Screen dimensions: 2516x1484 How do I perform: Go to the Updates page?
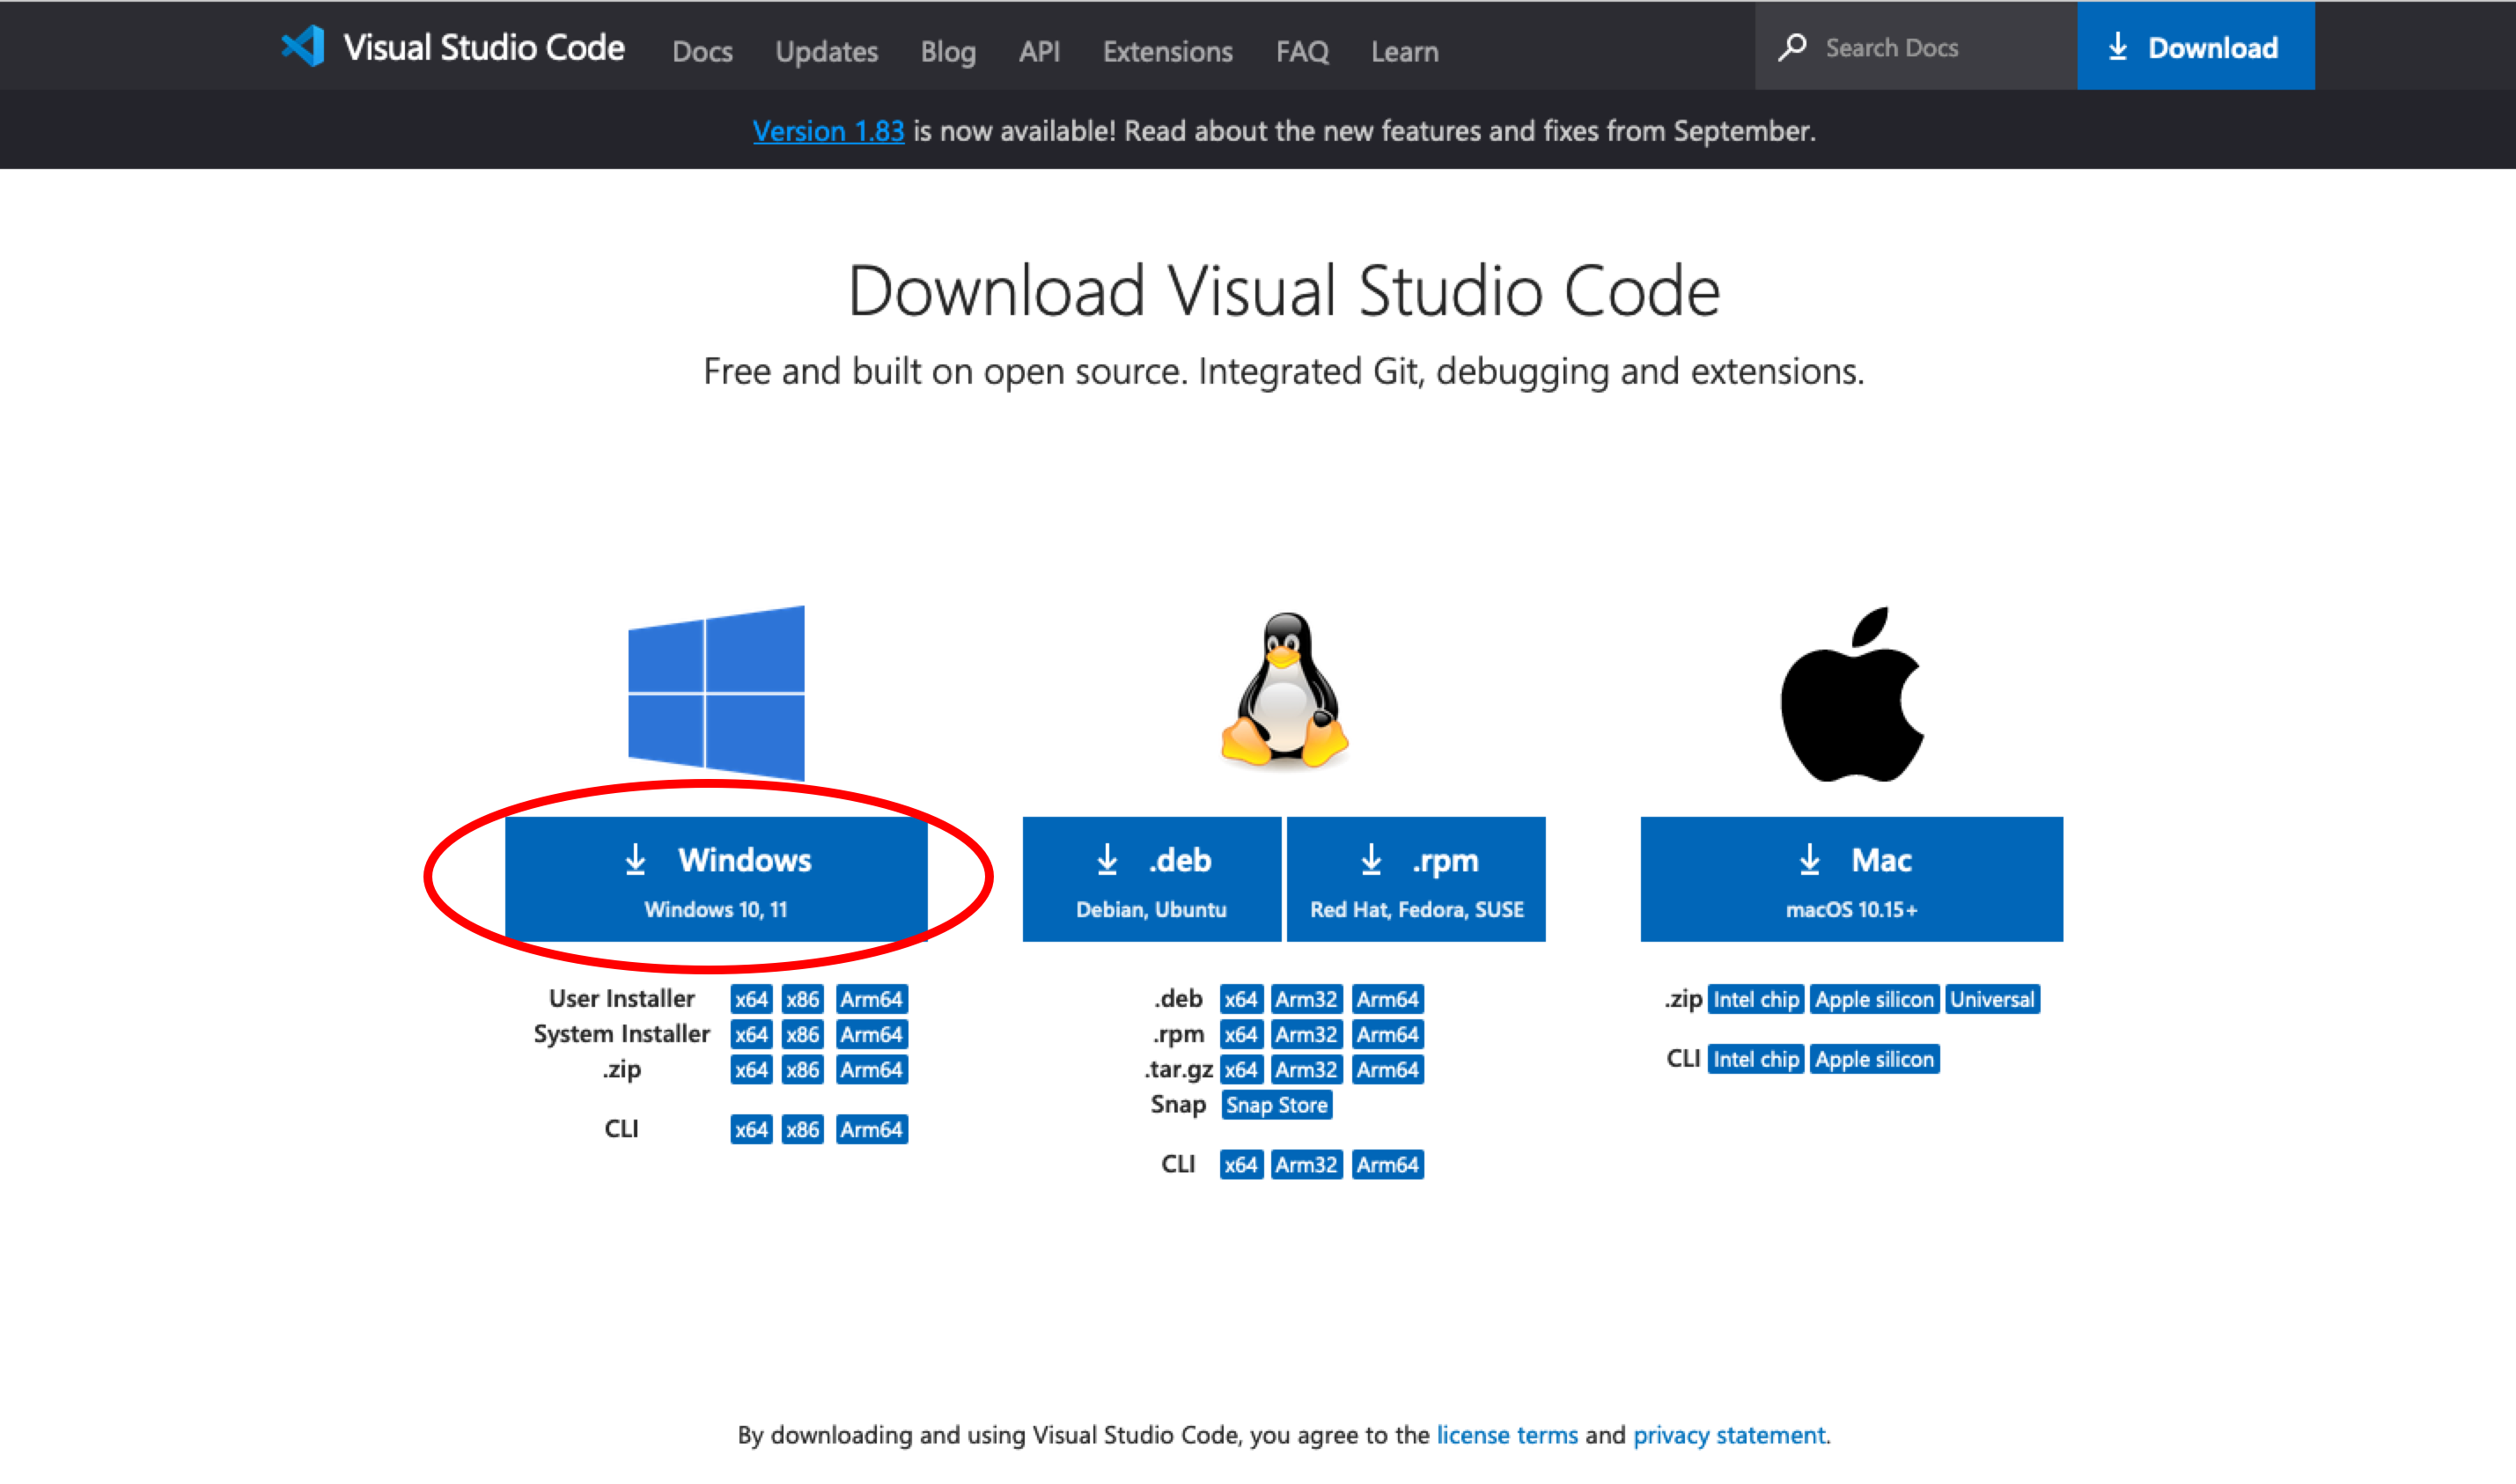pyautogui.click(x=826, y=51)
